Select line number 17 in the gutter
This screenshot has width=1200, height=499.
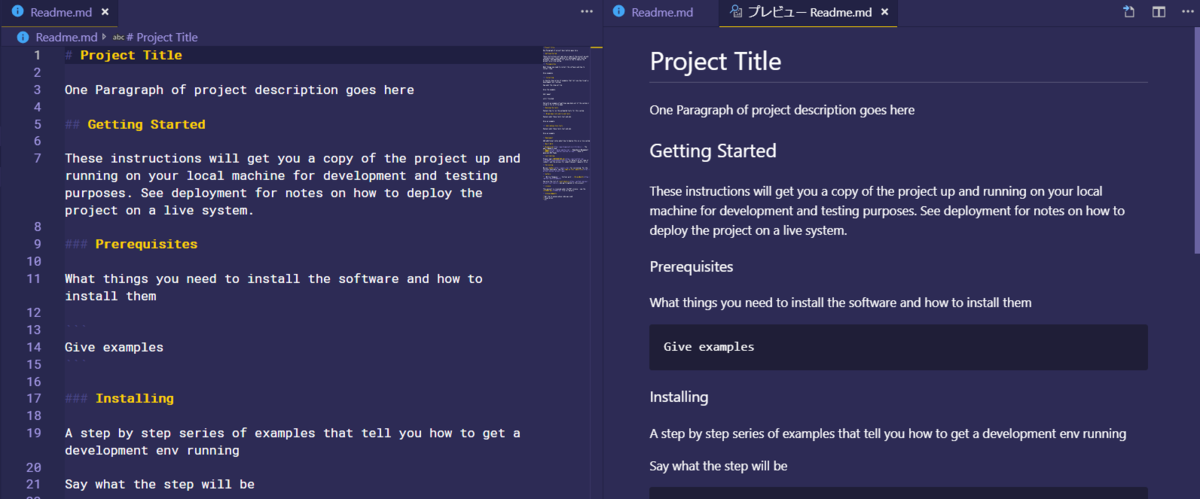click(34, 398)
